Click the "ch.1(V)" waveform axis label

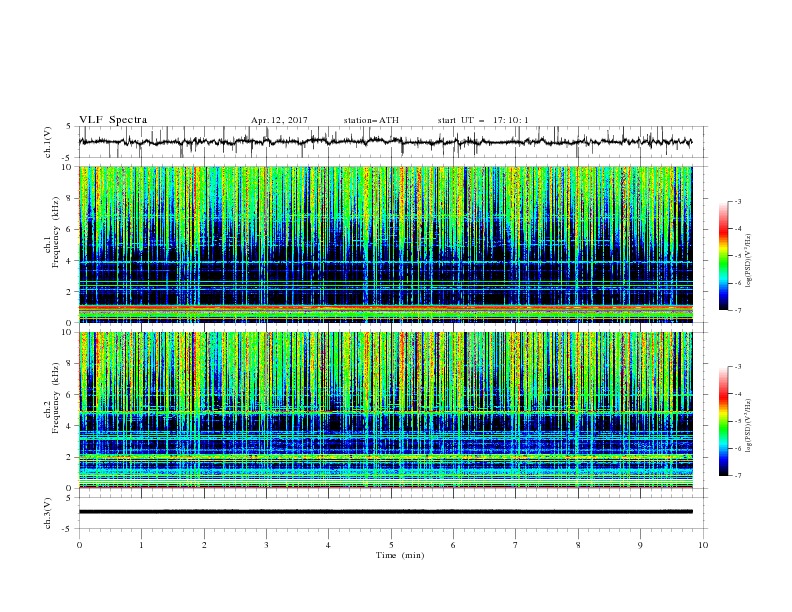point(48,142)
